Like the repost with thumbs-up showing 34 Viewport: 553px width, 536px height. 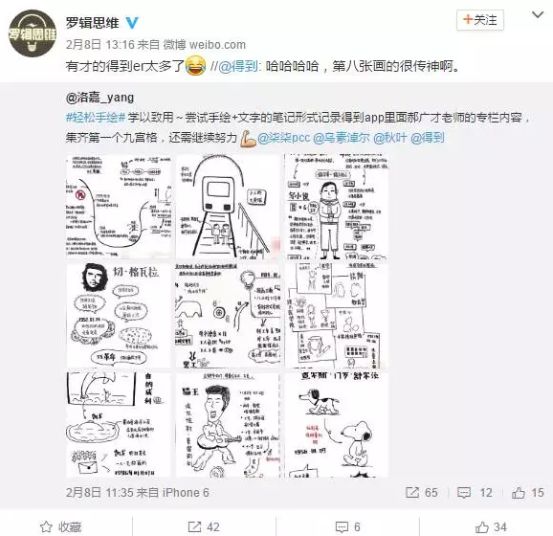(x=482, y=527)
